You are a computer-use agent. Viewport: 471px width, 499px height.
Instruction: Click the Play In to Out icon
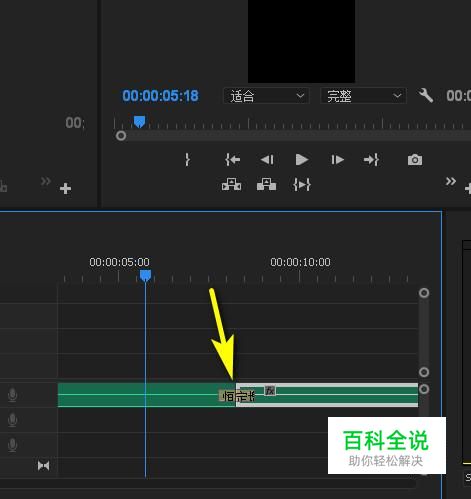click(302, 184)
